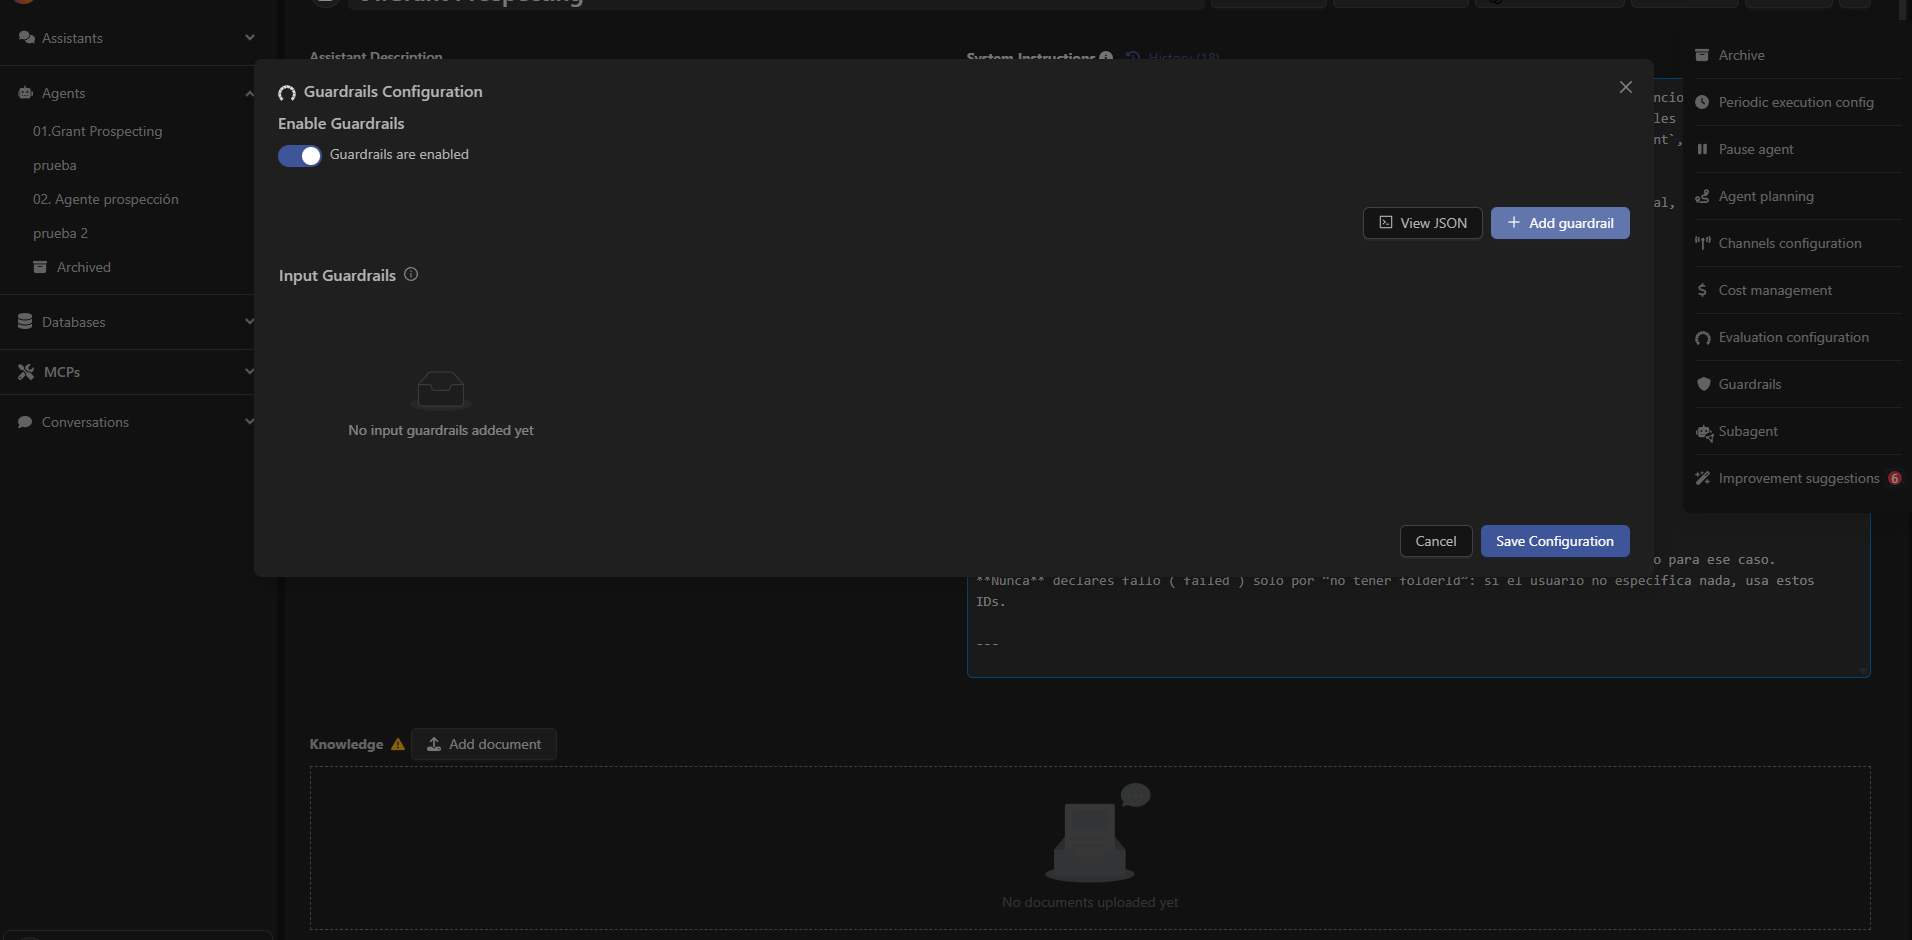
Task: Select Periodic execution config menu item
Action: tap(1797, 102)
